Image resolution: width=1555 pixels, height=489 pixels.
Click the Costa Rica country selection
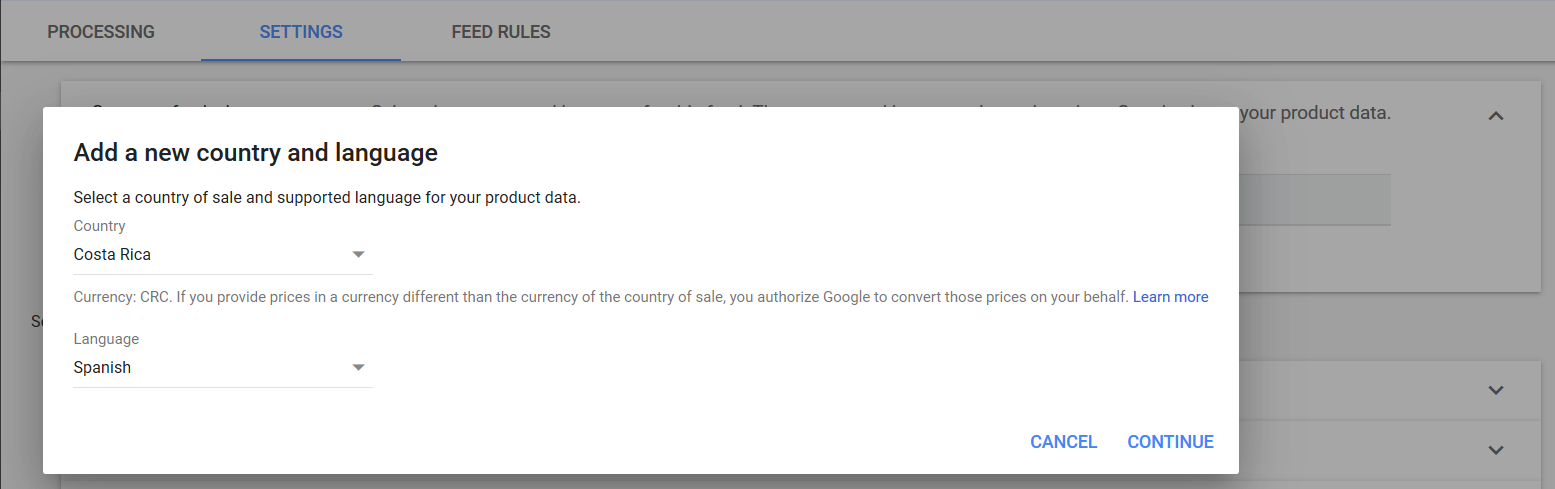[x=112, y=255]
